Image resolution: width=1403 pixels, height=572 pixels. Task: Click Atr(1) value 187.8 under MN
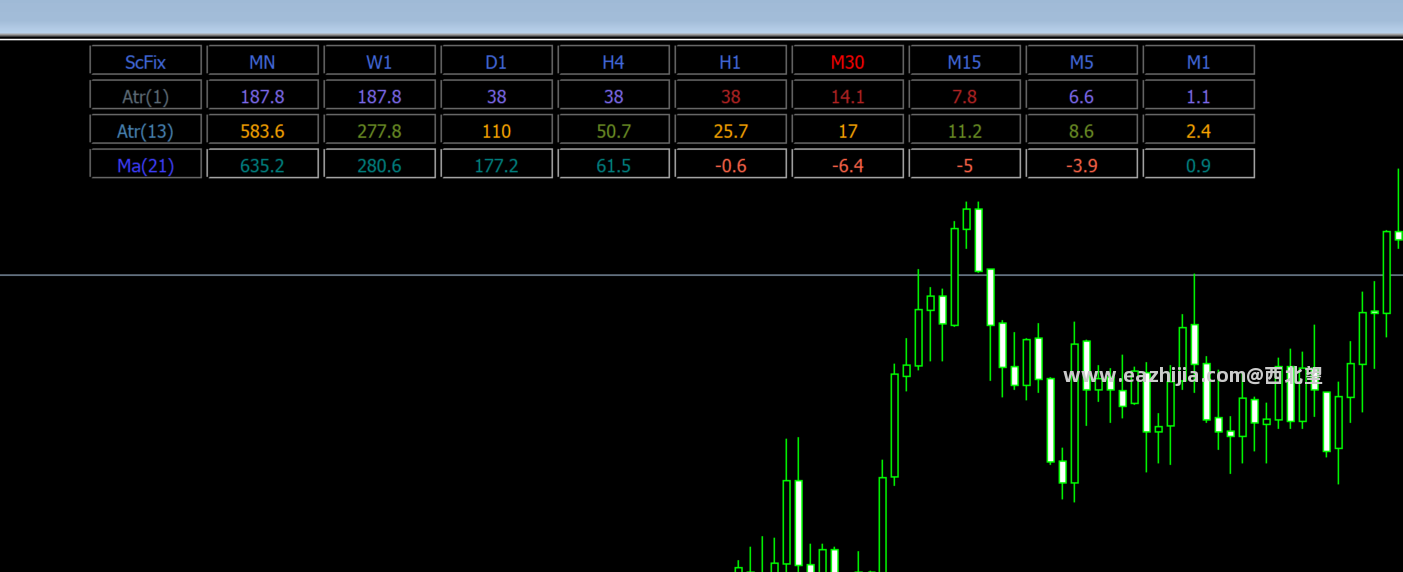[263, 95]
